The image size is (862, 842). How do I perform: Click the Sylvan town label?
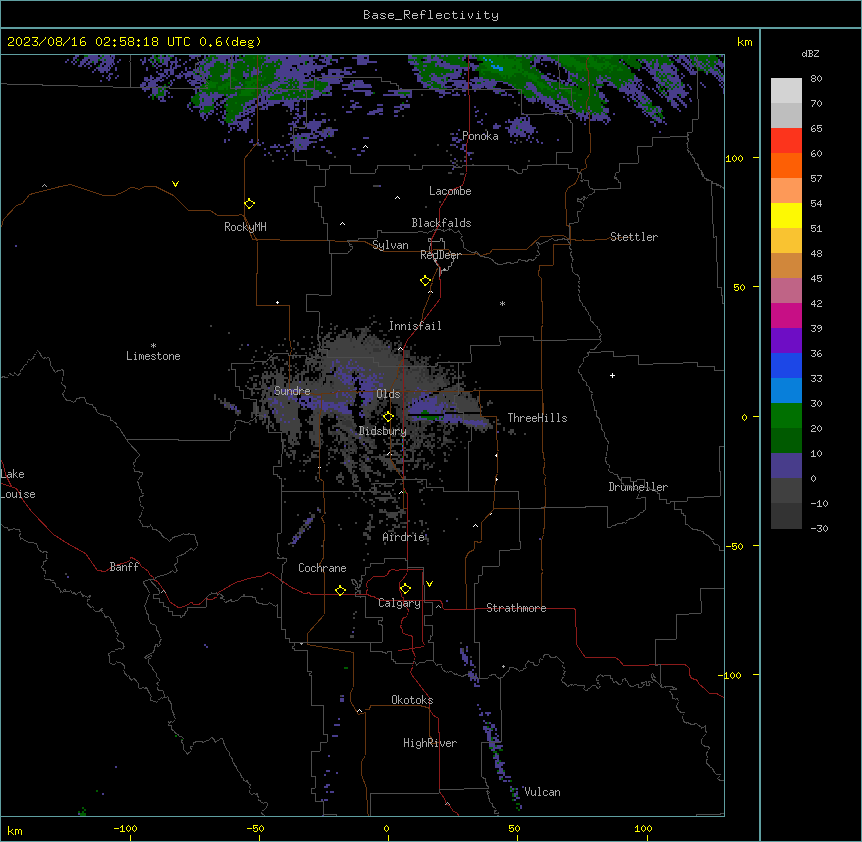point(390,245)
